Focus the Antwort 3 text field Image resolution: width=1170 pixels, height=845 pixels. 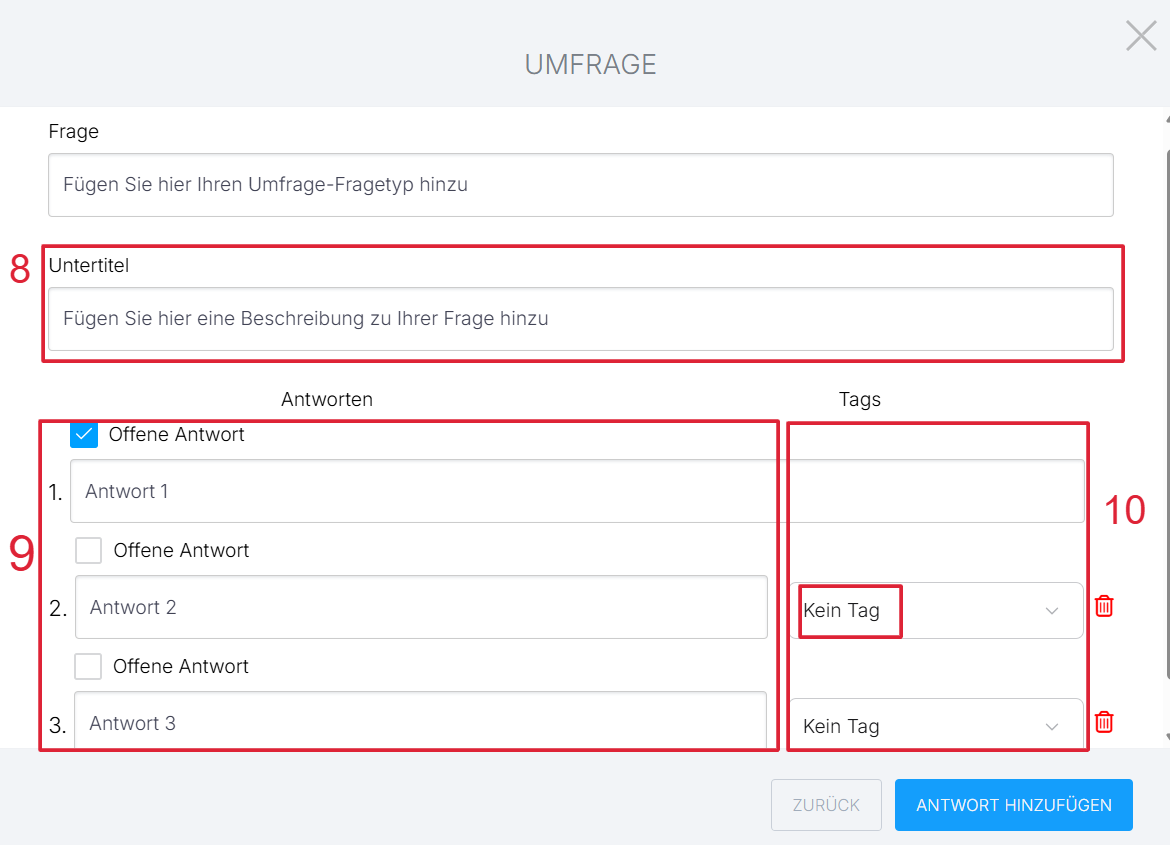420,723
